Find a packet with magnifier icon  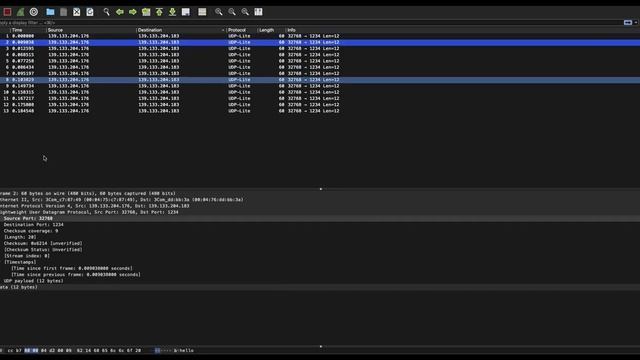tap(106, 12)
